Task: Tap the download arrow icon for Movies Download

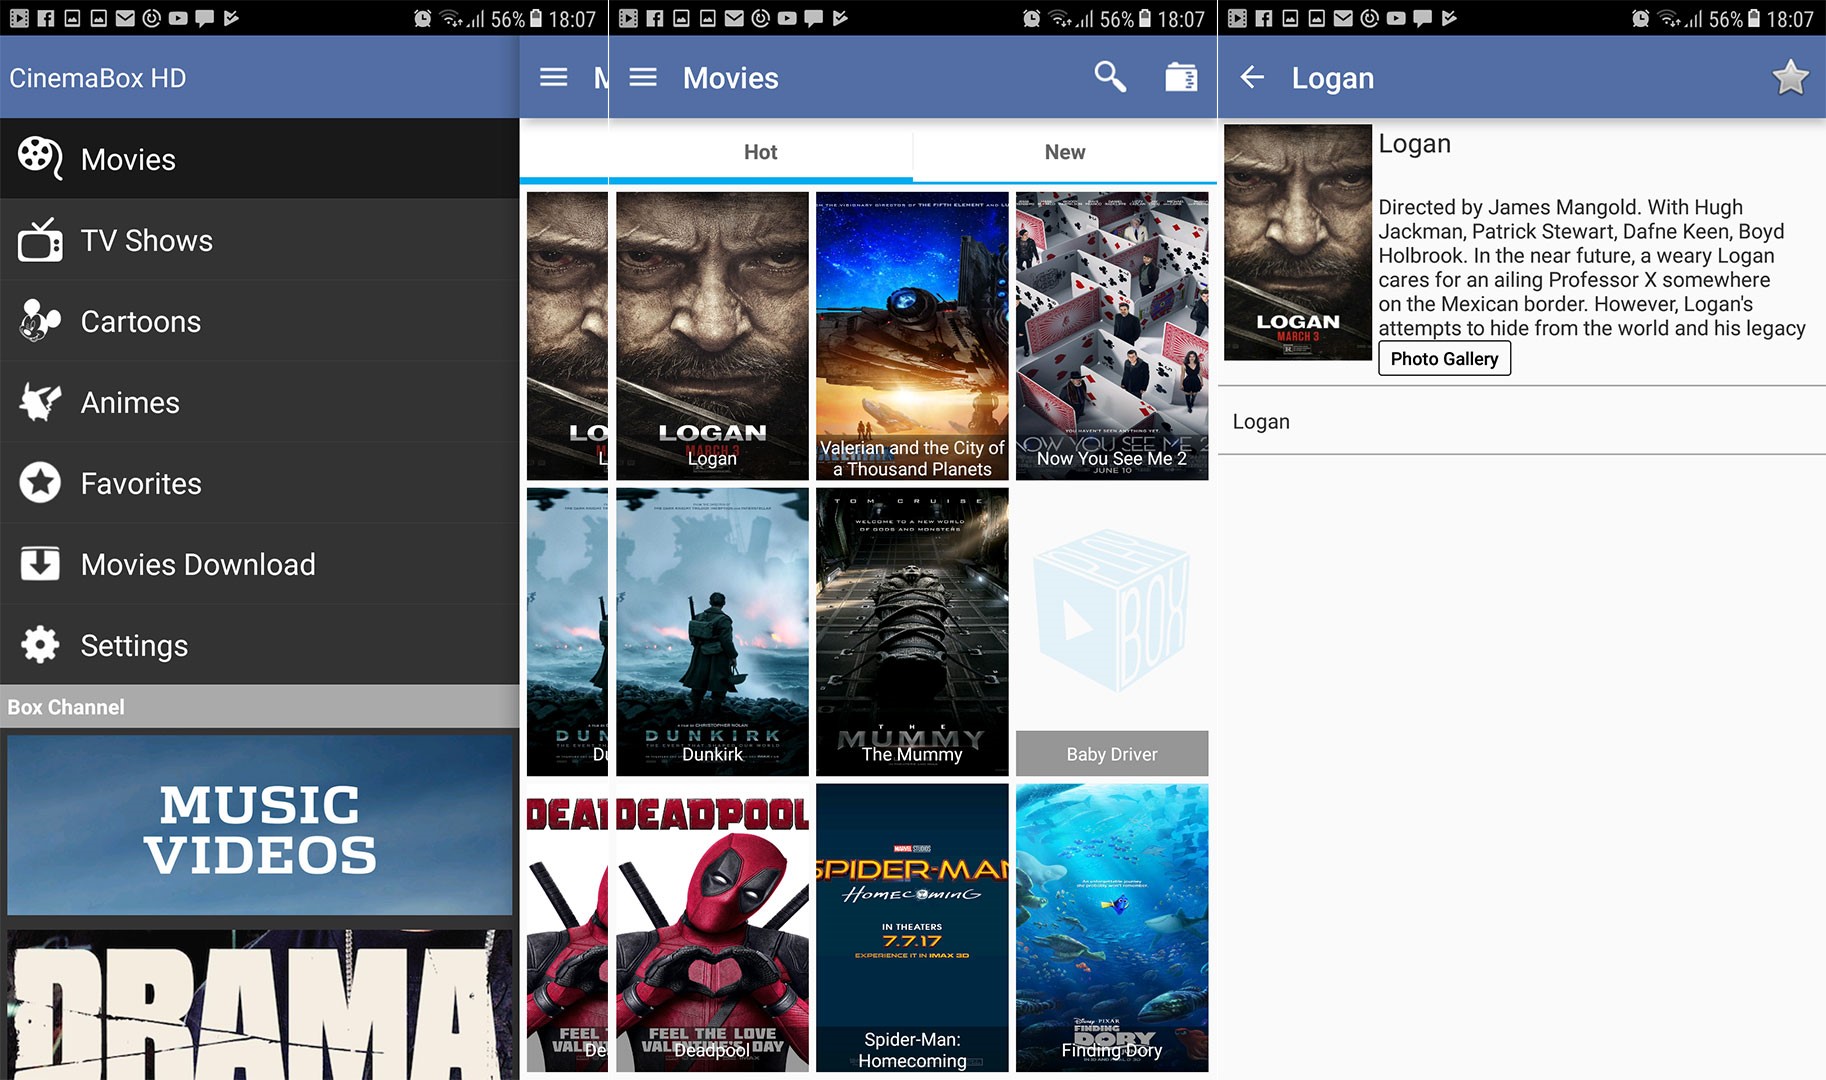Action: point(40,564)
